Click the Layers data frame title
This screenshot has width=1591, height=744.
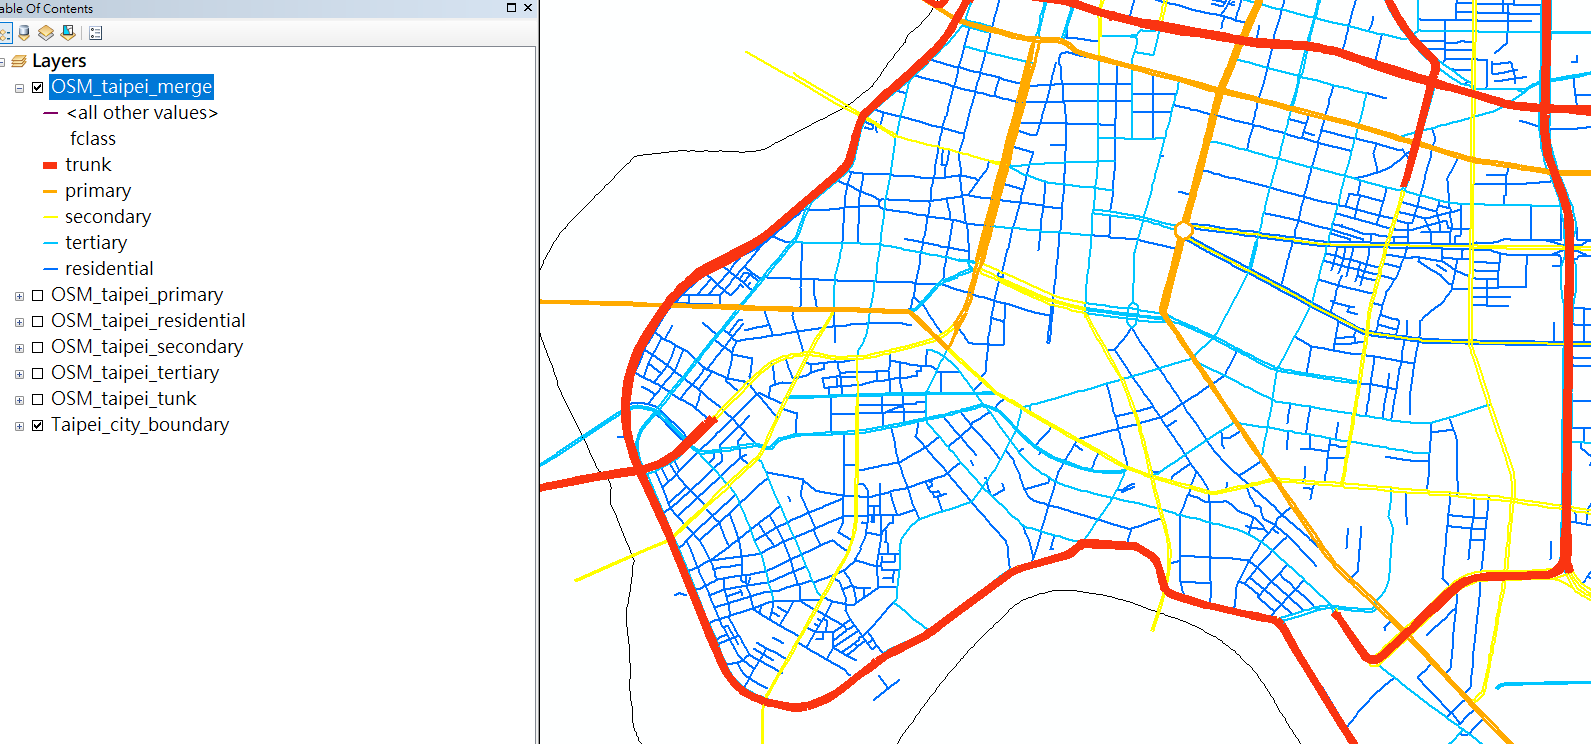point(59,61)
